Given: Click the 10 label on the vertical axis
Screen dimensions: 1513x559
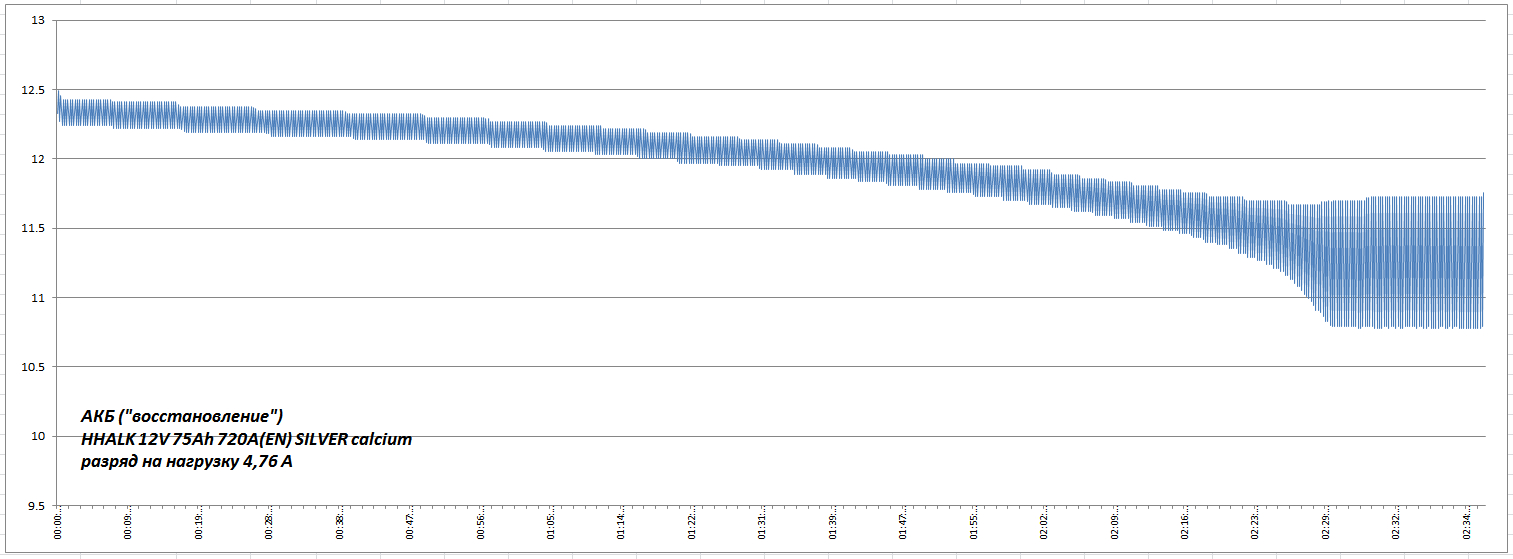Looking at the screenshot, I should click(40, 436).
